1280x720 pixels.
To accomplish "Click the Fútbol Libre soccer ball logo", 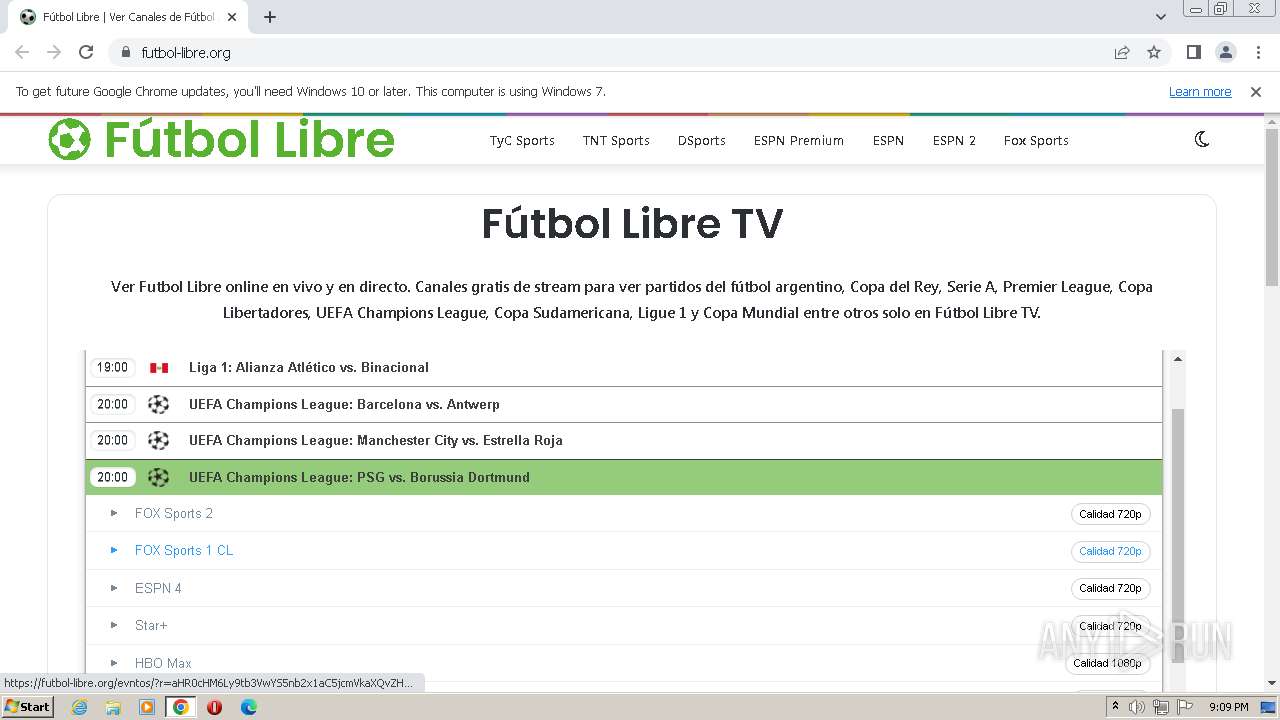I will (x=69, y=139).
